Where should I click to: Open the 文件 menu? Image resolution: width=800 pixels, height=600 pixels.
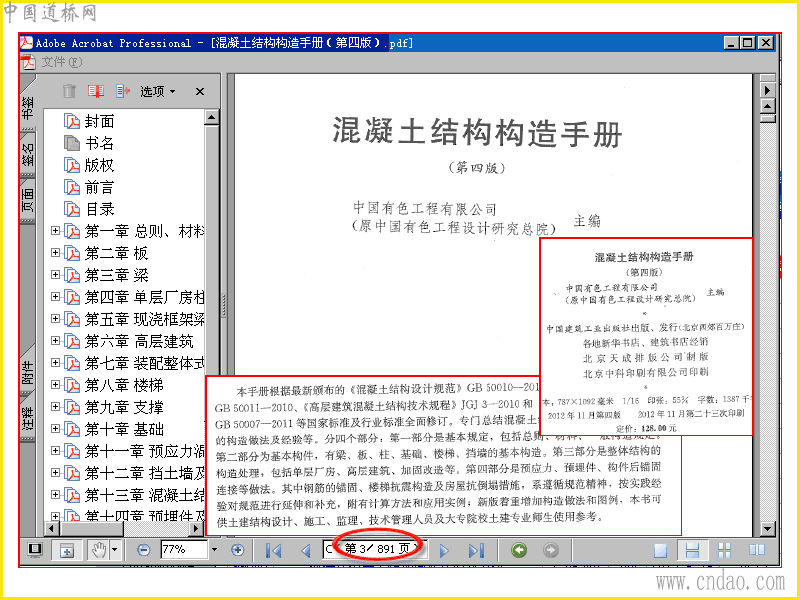pyautogui.click(x=61, y=62)
